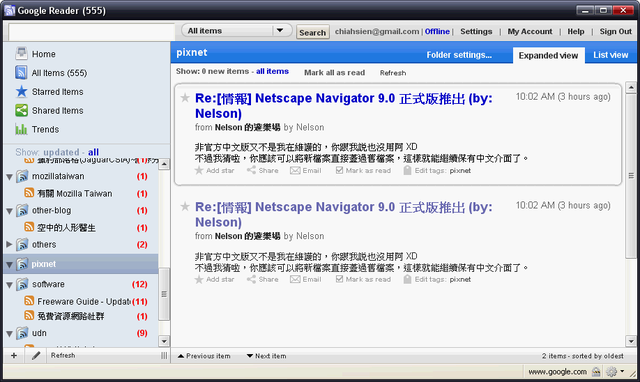Click Email envelope icon on second article
This screenshot has height=382, width=640.
[295, 279]
